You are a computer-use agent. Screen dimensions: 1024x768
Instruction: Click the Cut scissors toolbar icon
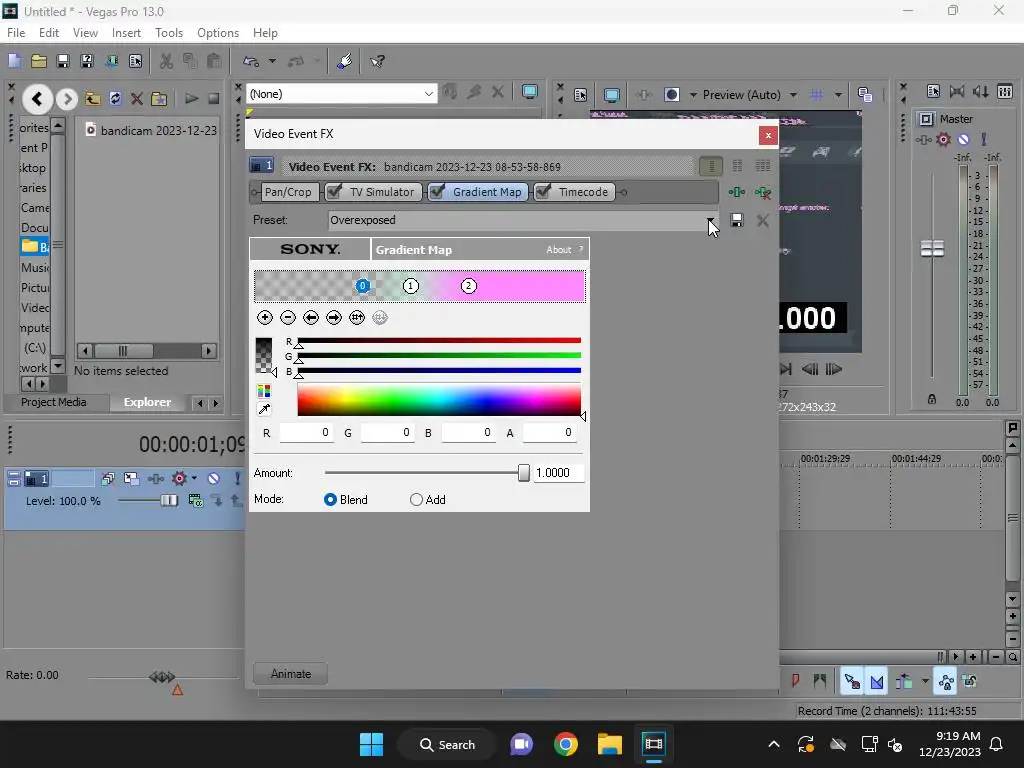(x=167, y=61)
